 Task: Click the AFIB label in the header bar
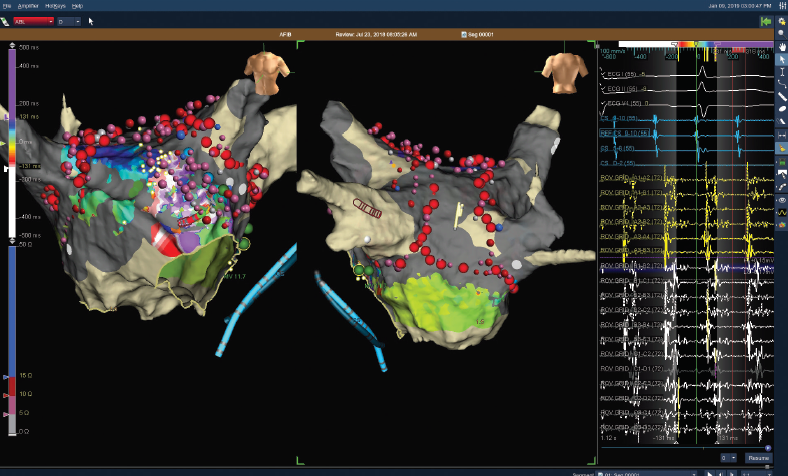pyautogui.click(x=285, y=35)
